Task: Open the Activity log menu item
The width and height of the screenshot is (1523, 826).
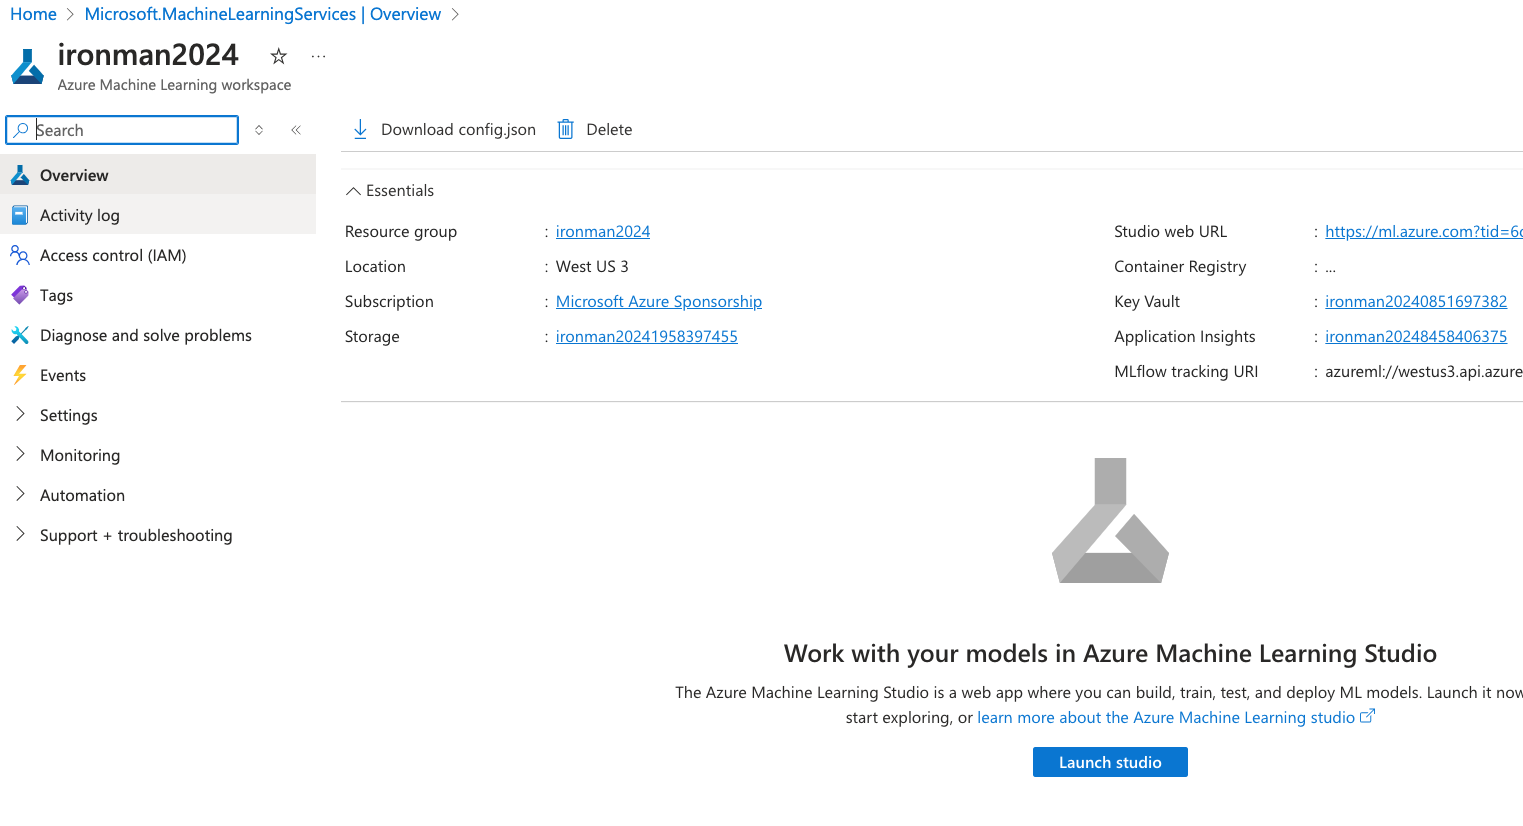Action: coord(158,215)
